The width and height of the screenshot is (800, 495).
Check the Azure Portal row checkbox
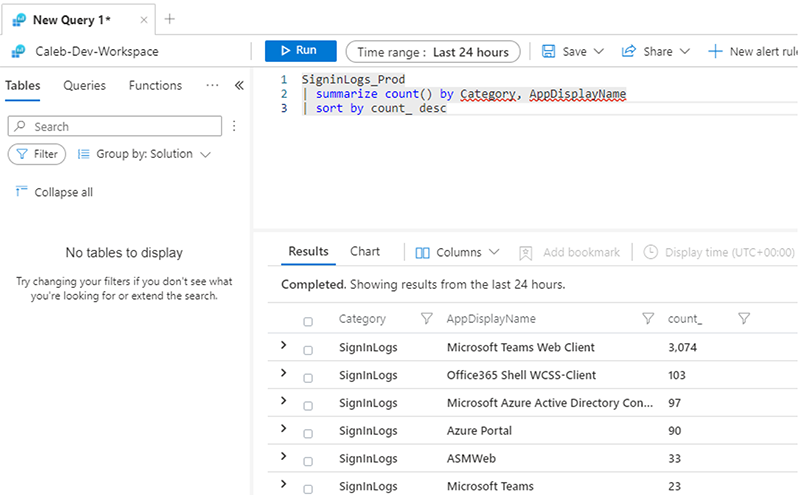pyautogui.click(x=308, y=433)
